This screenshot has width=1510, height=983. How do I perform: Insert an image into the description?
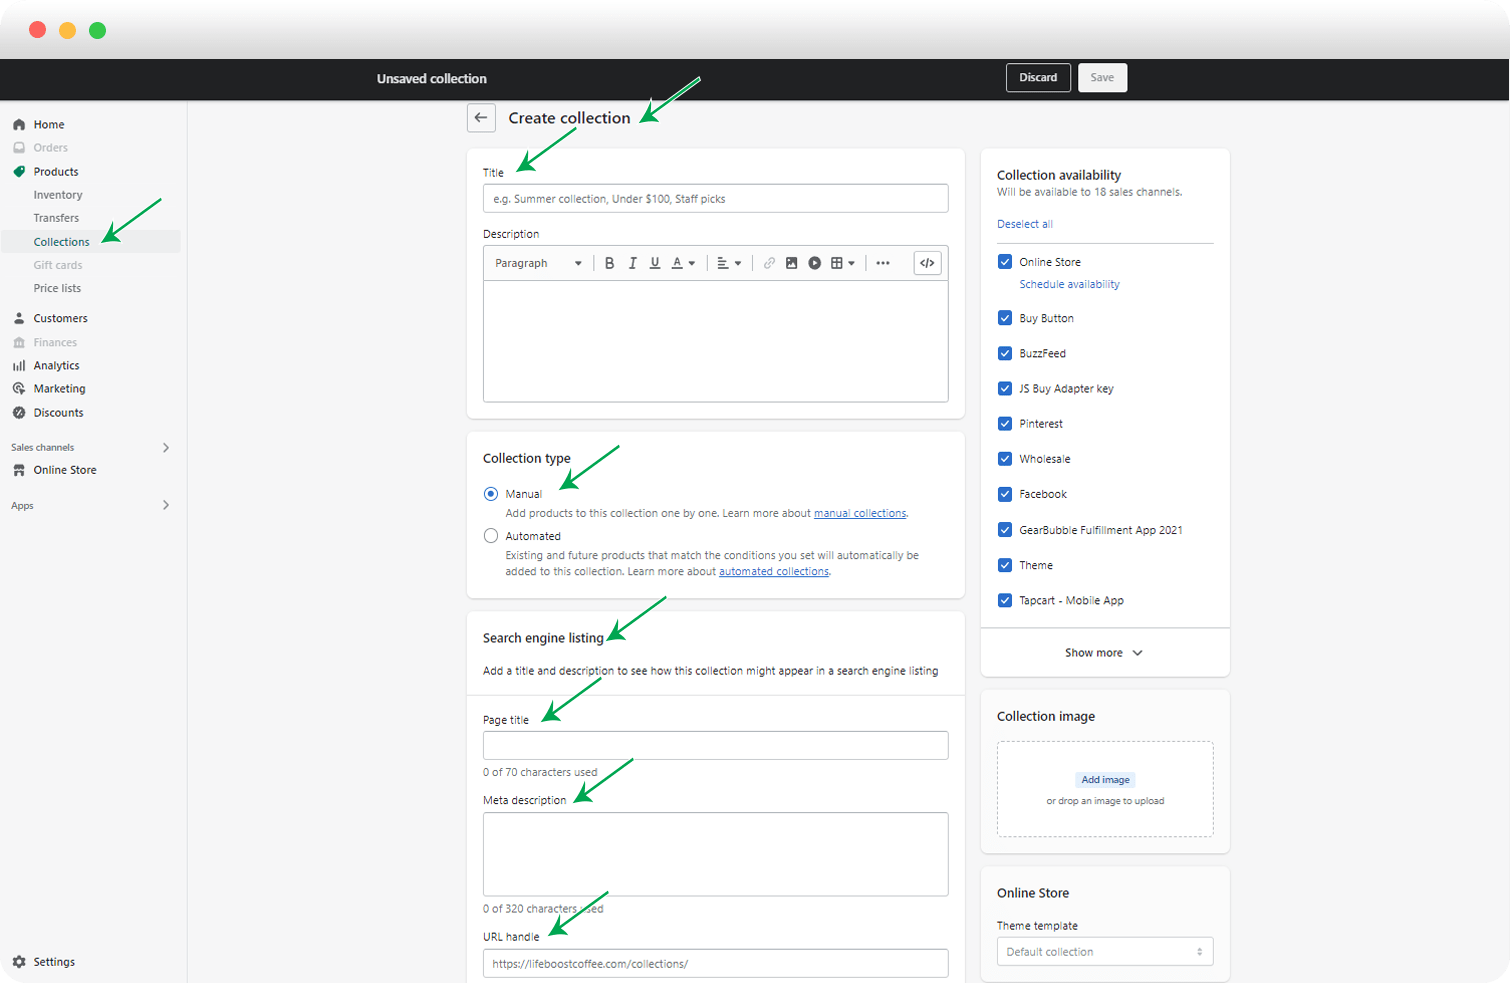pos(792,262)
